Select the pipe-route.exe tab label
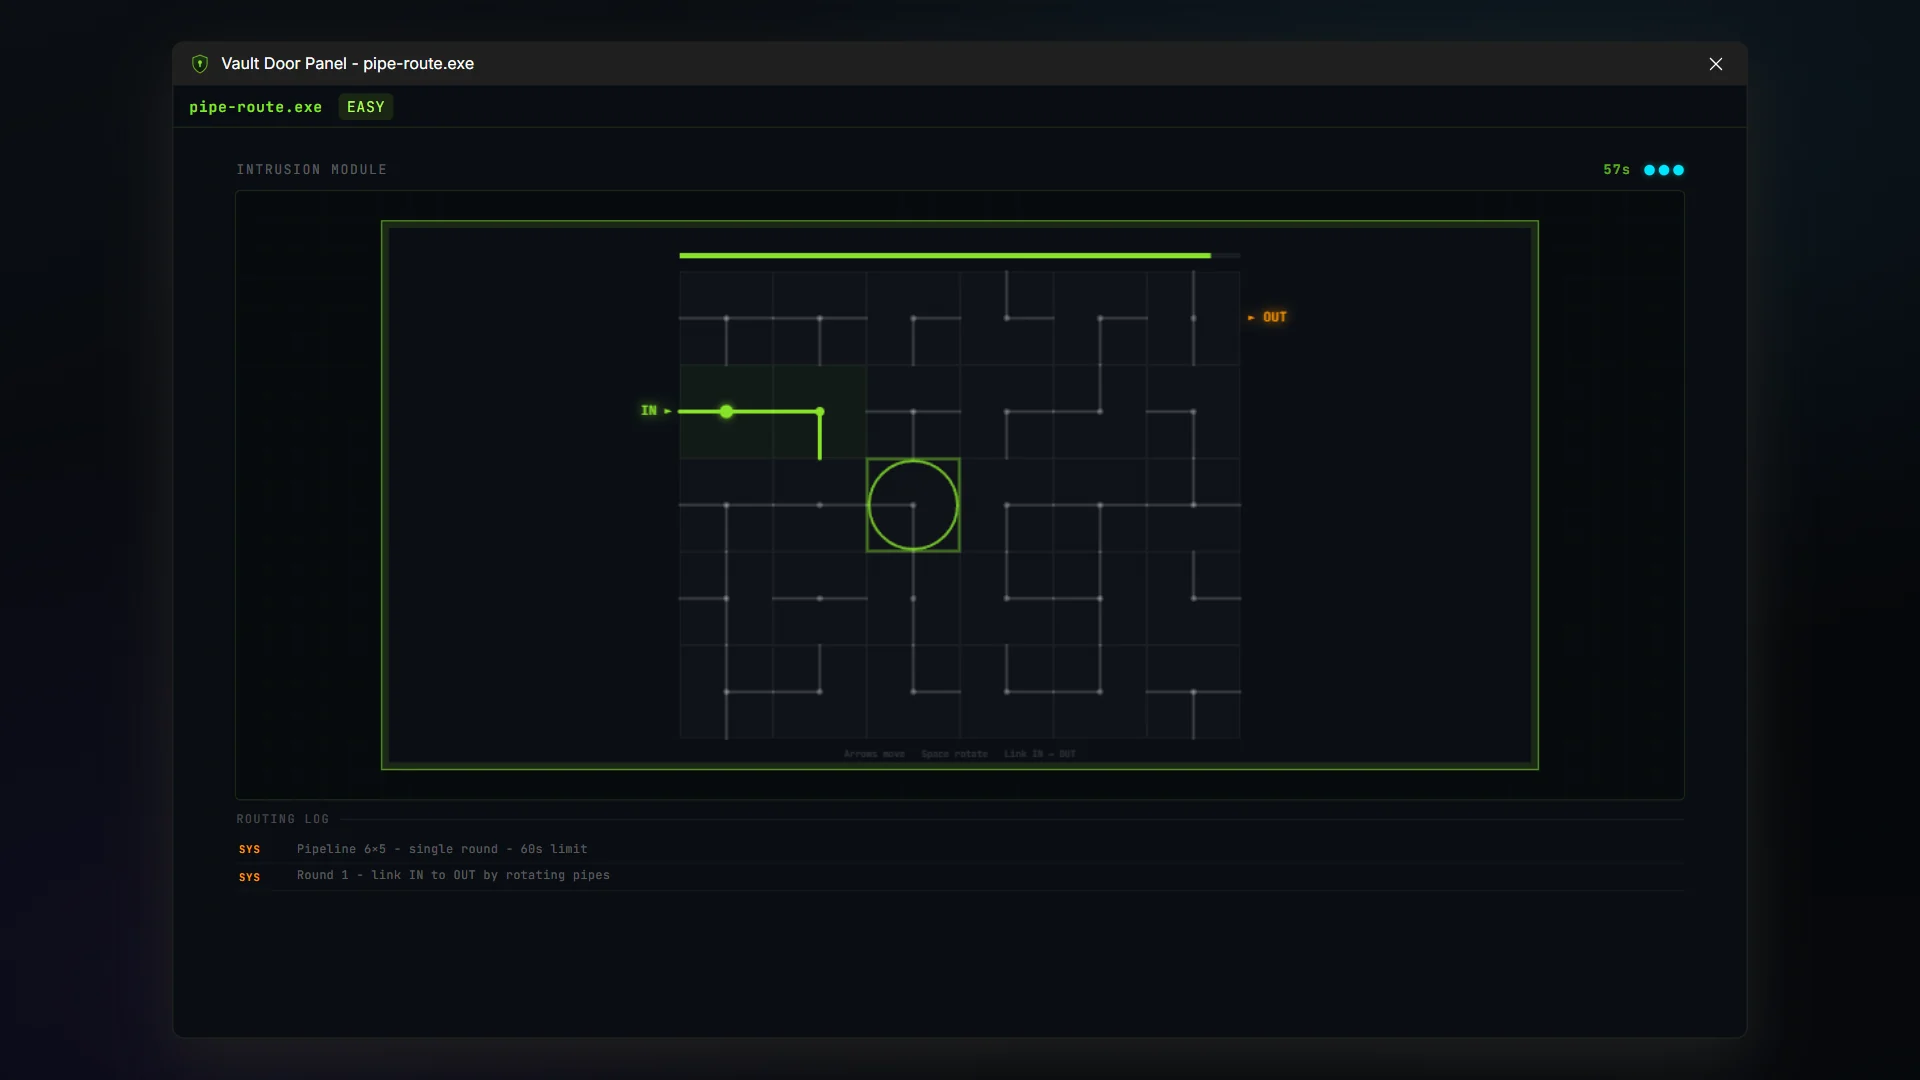The image size is (1920, 1080). coord(255,107)
